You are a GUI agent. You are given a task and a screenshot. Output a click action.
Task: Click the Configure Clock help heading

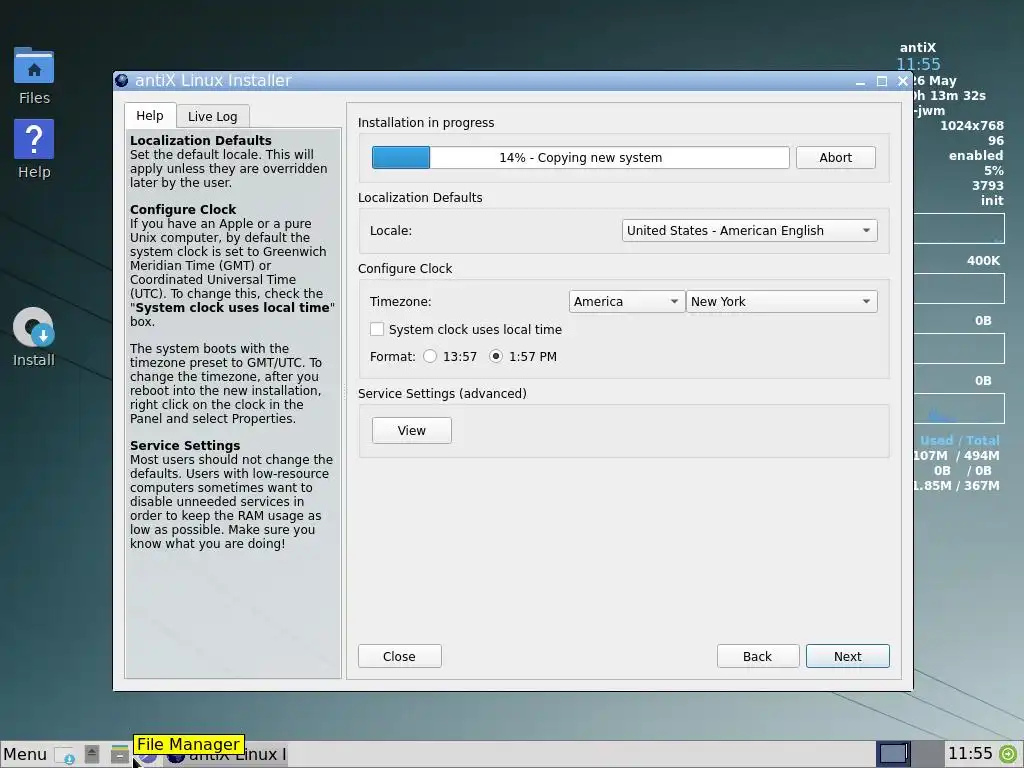[x=183, y=210]
